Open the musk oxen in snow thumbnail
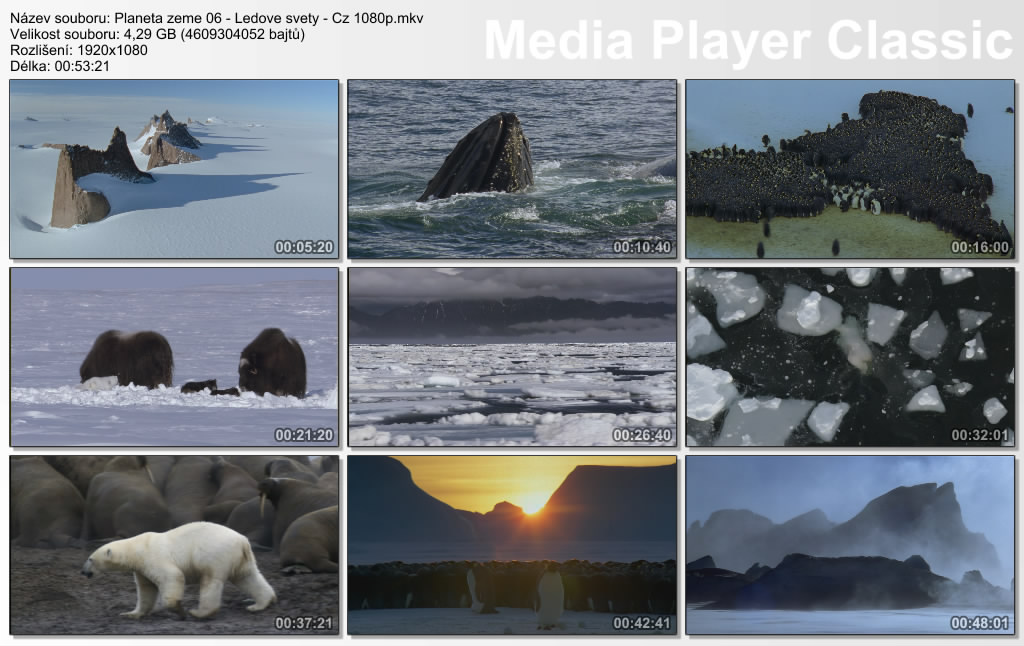The image size is (1024, 646). pyautogui.click(x=174, y=356)
